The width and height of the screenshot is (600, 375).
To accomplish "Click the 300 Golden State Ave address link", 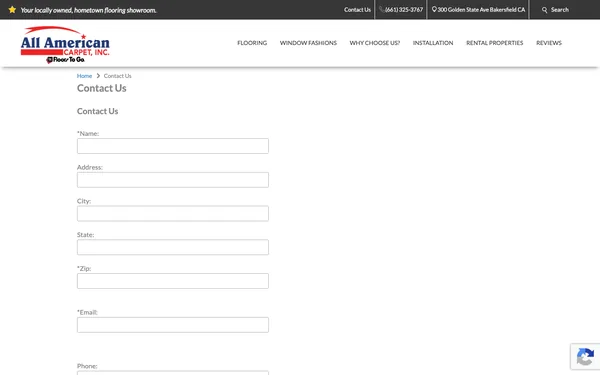I will coord(481,10).
